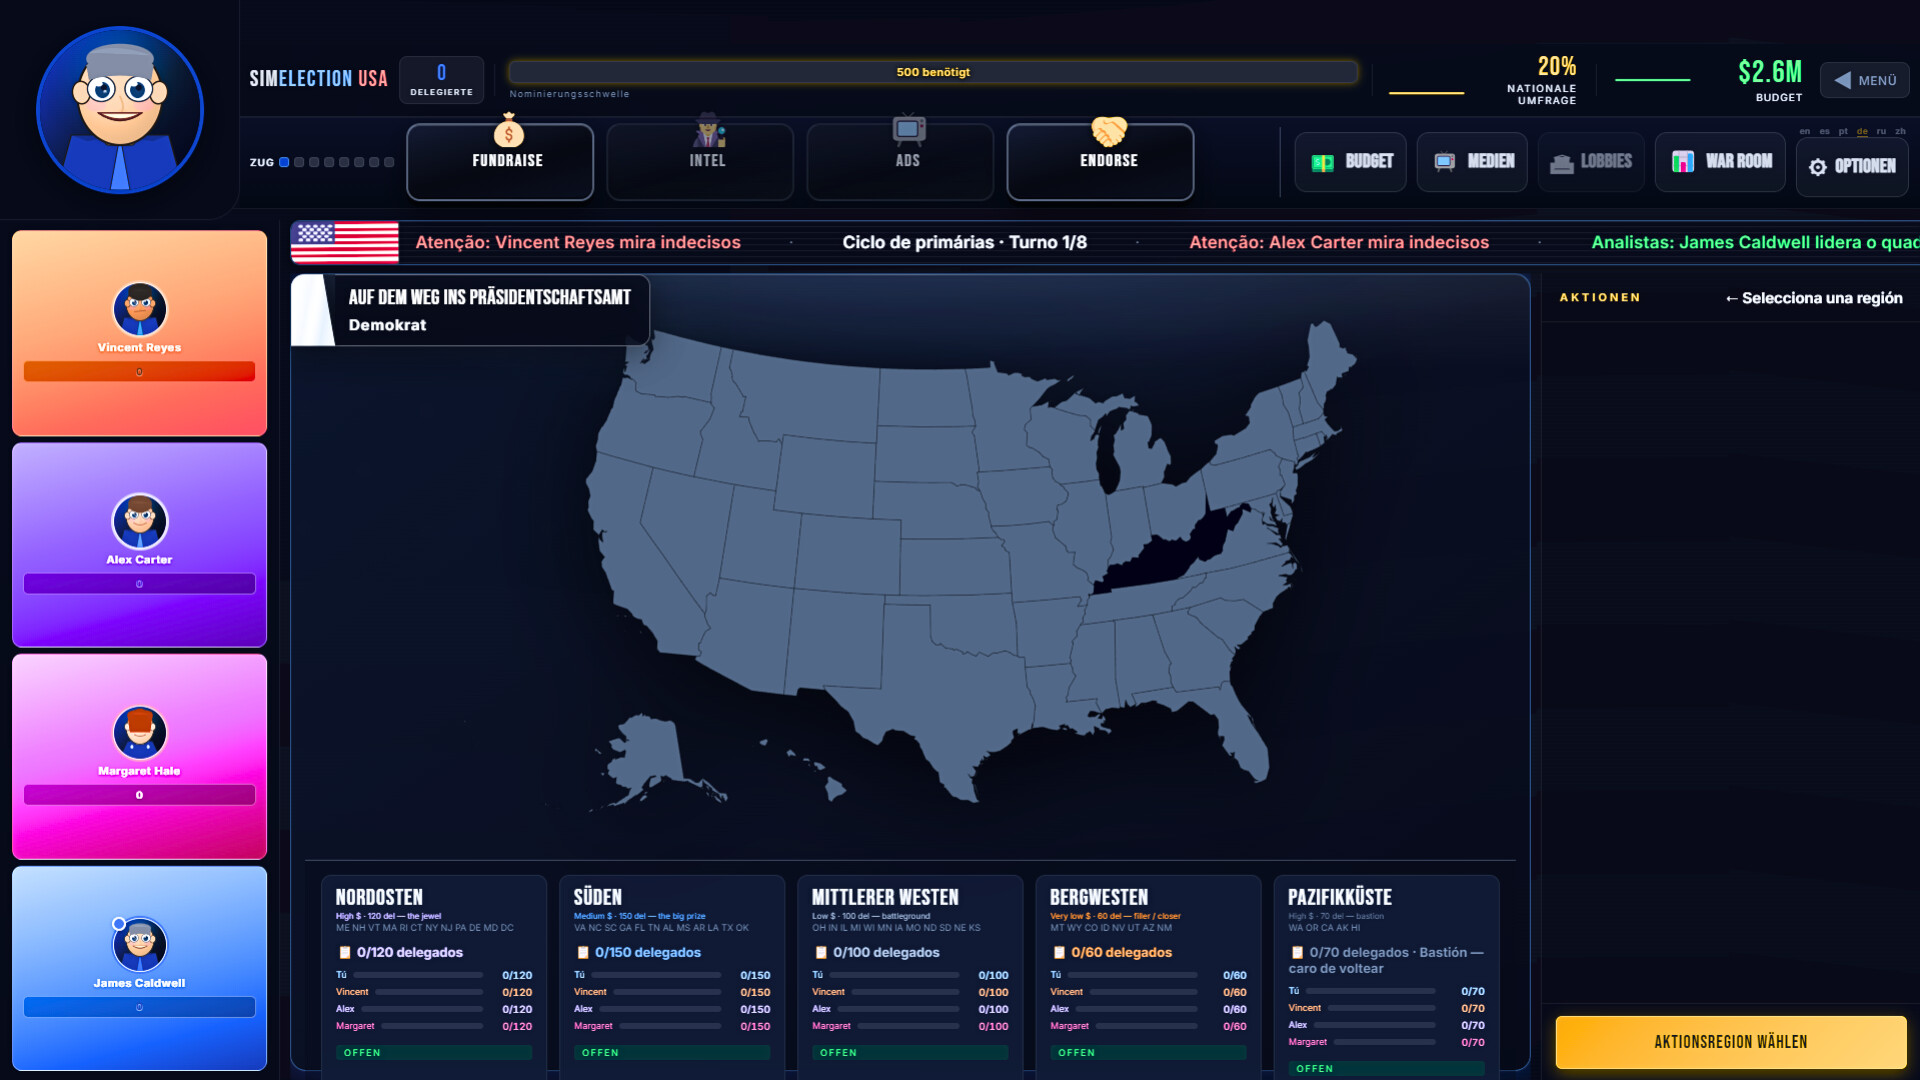Click ticker 'Atenção: Vincent Reyes mira indecisos'
1920x1080 pixels.
point(578,243)
